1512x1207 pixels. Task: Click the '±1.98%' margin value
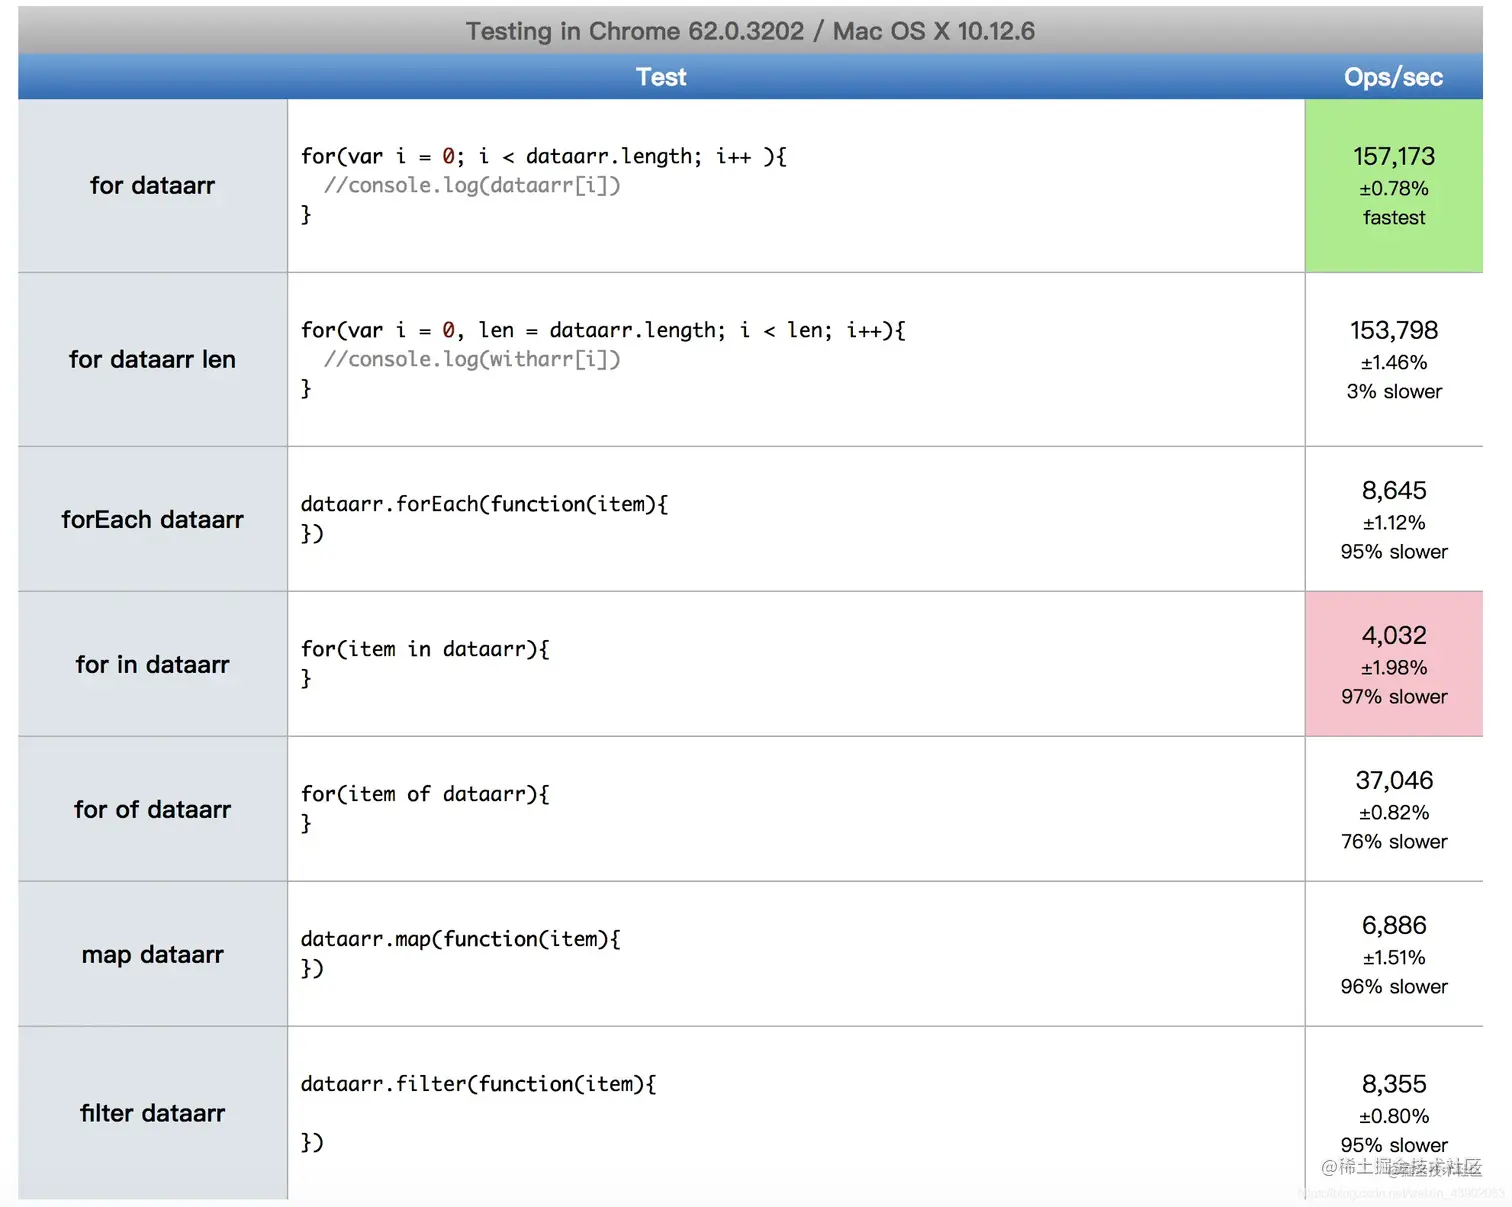[x=1394, y=667]
